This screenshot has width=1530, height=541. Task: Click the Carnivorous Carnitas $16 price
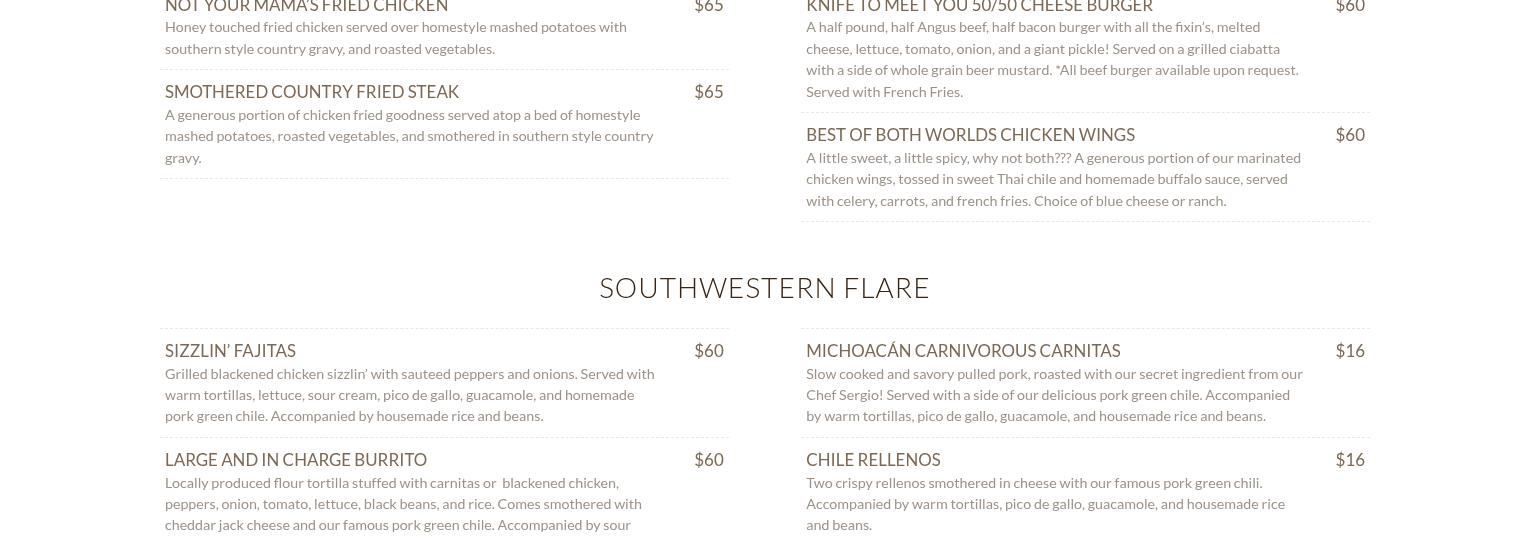coord(1349,351)
